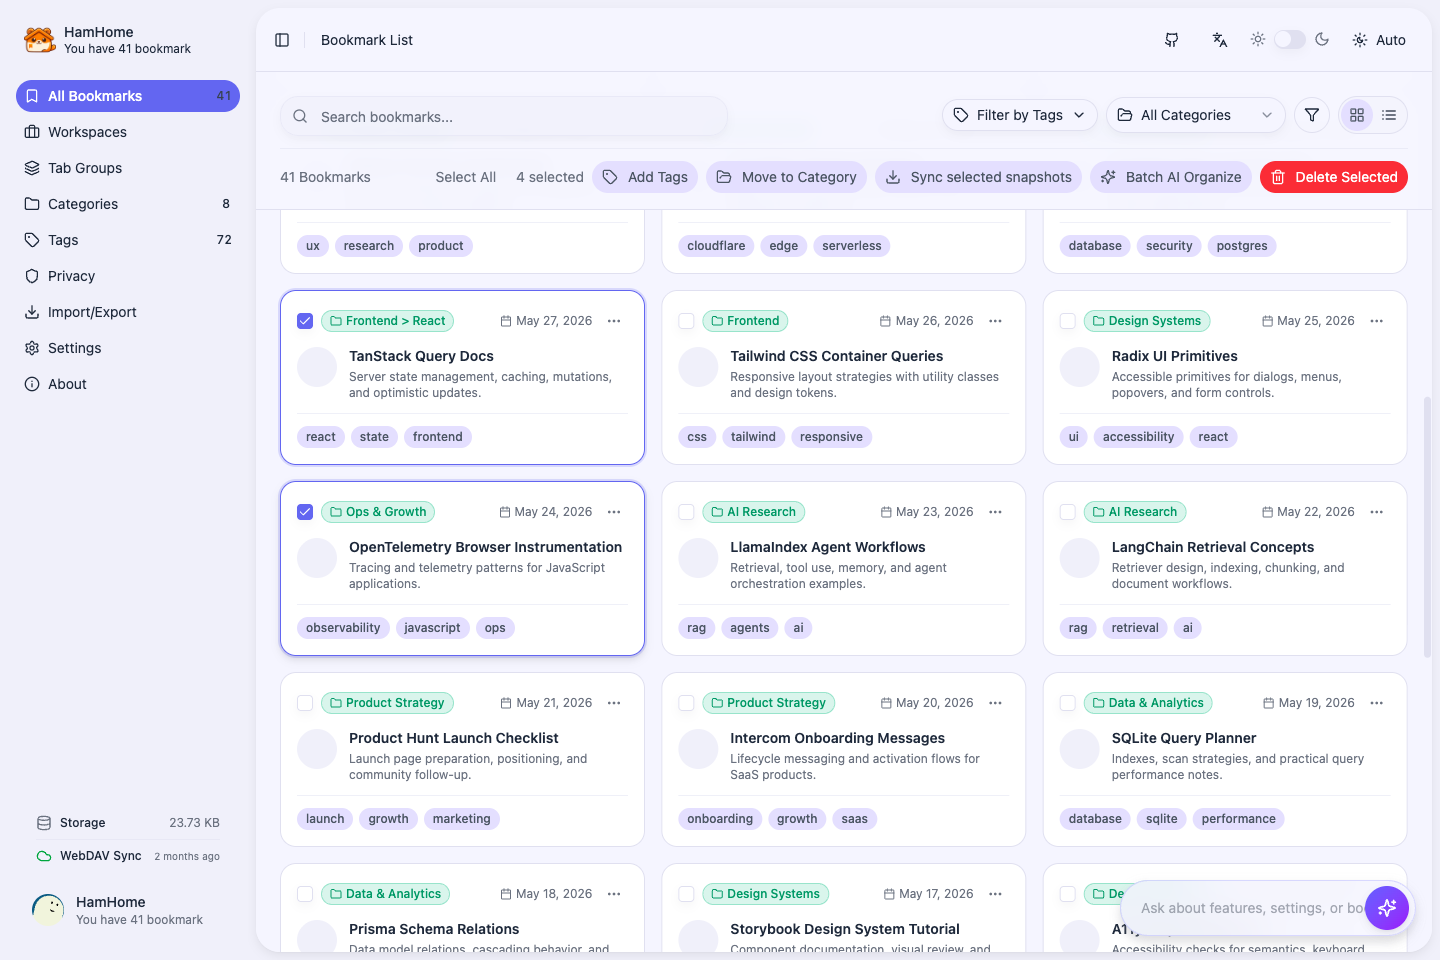Click the HamHome user avatar at bottom

click(x=48, y=910)
